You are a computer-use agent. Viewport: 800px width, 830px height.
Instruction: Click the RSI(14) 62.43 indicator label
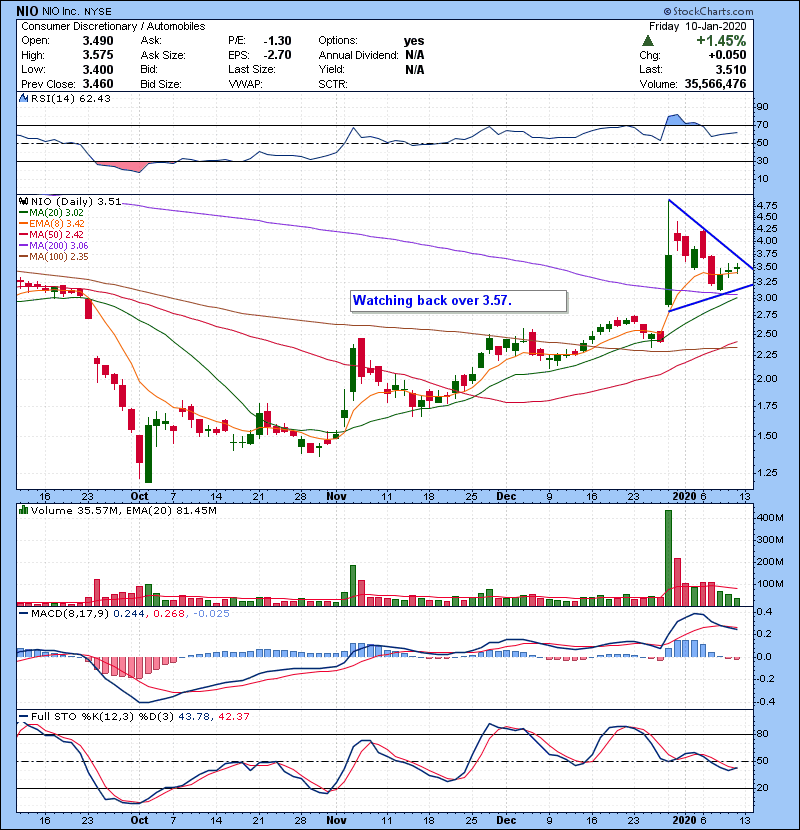(x=71, y=98)
